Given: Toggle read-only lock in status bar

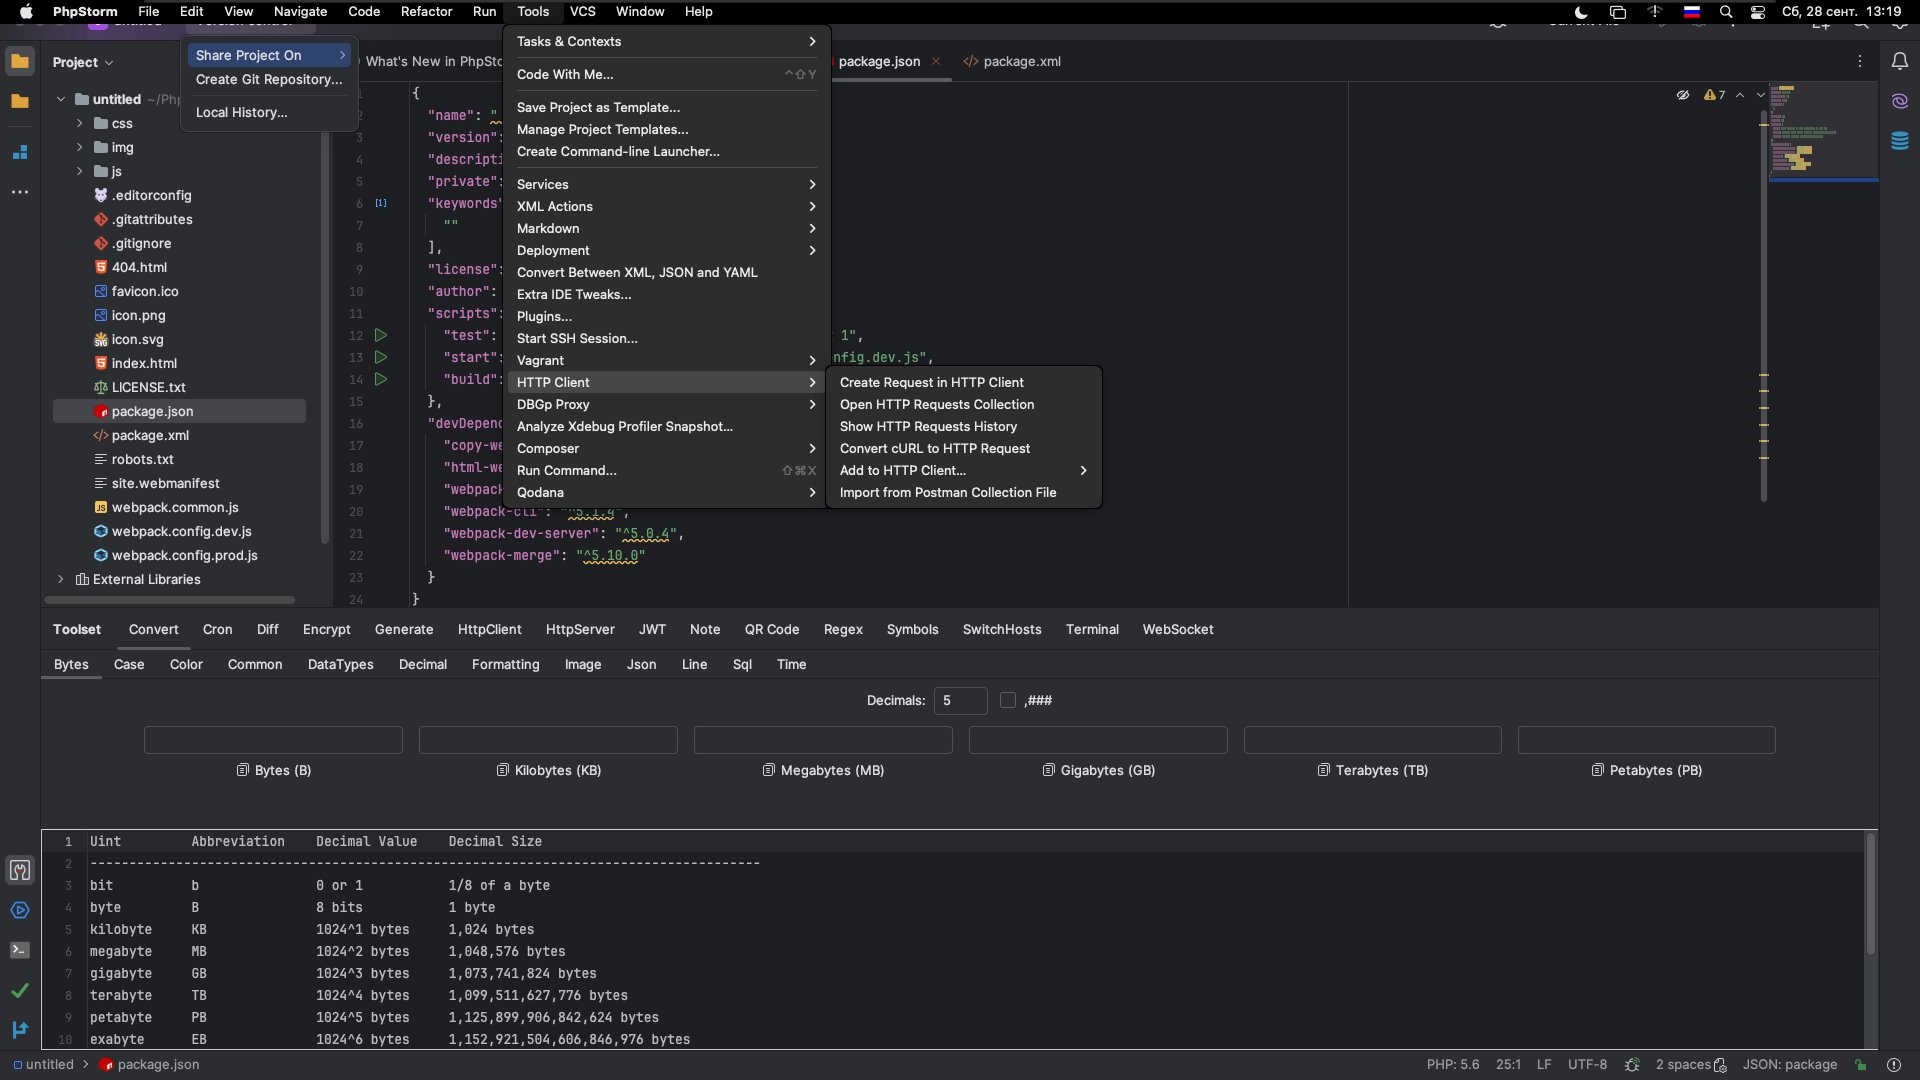Looking at the screenshot, I should (x=1860, y=1065).
